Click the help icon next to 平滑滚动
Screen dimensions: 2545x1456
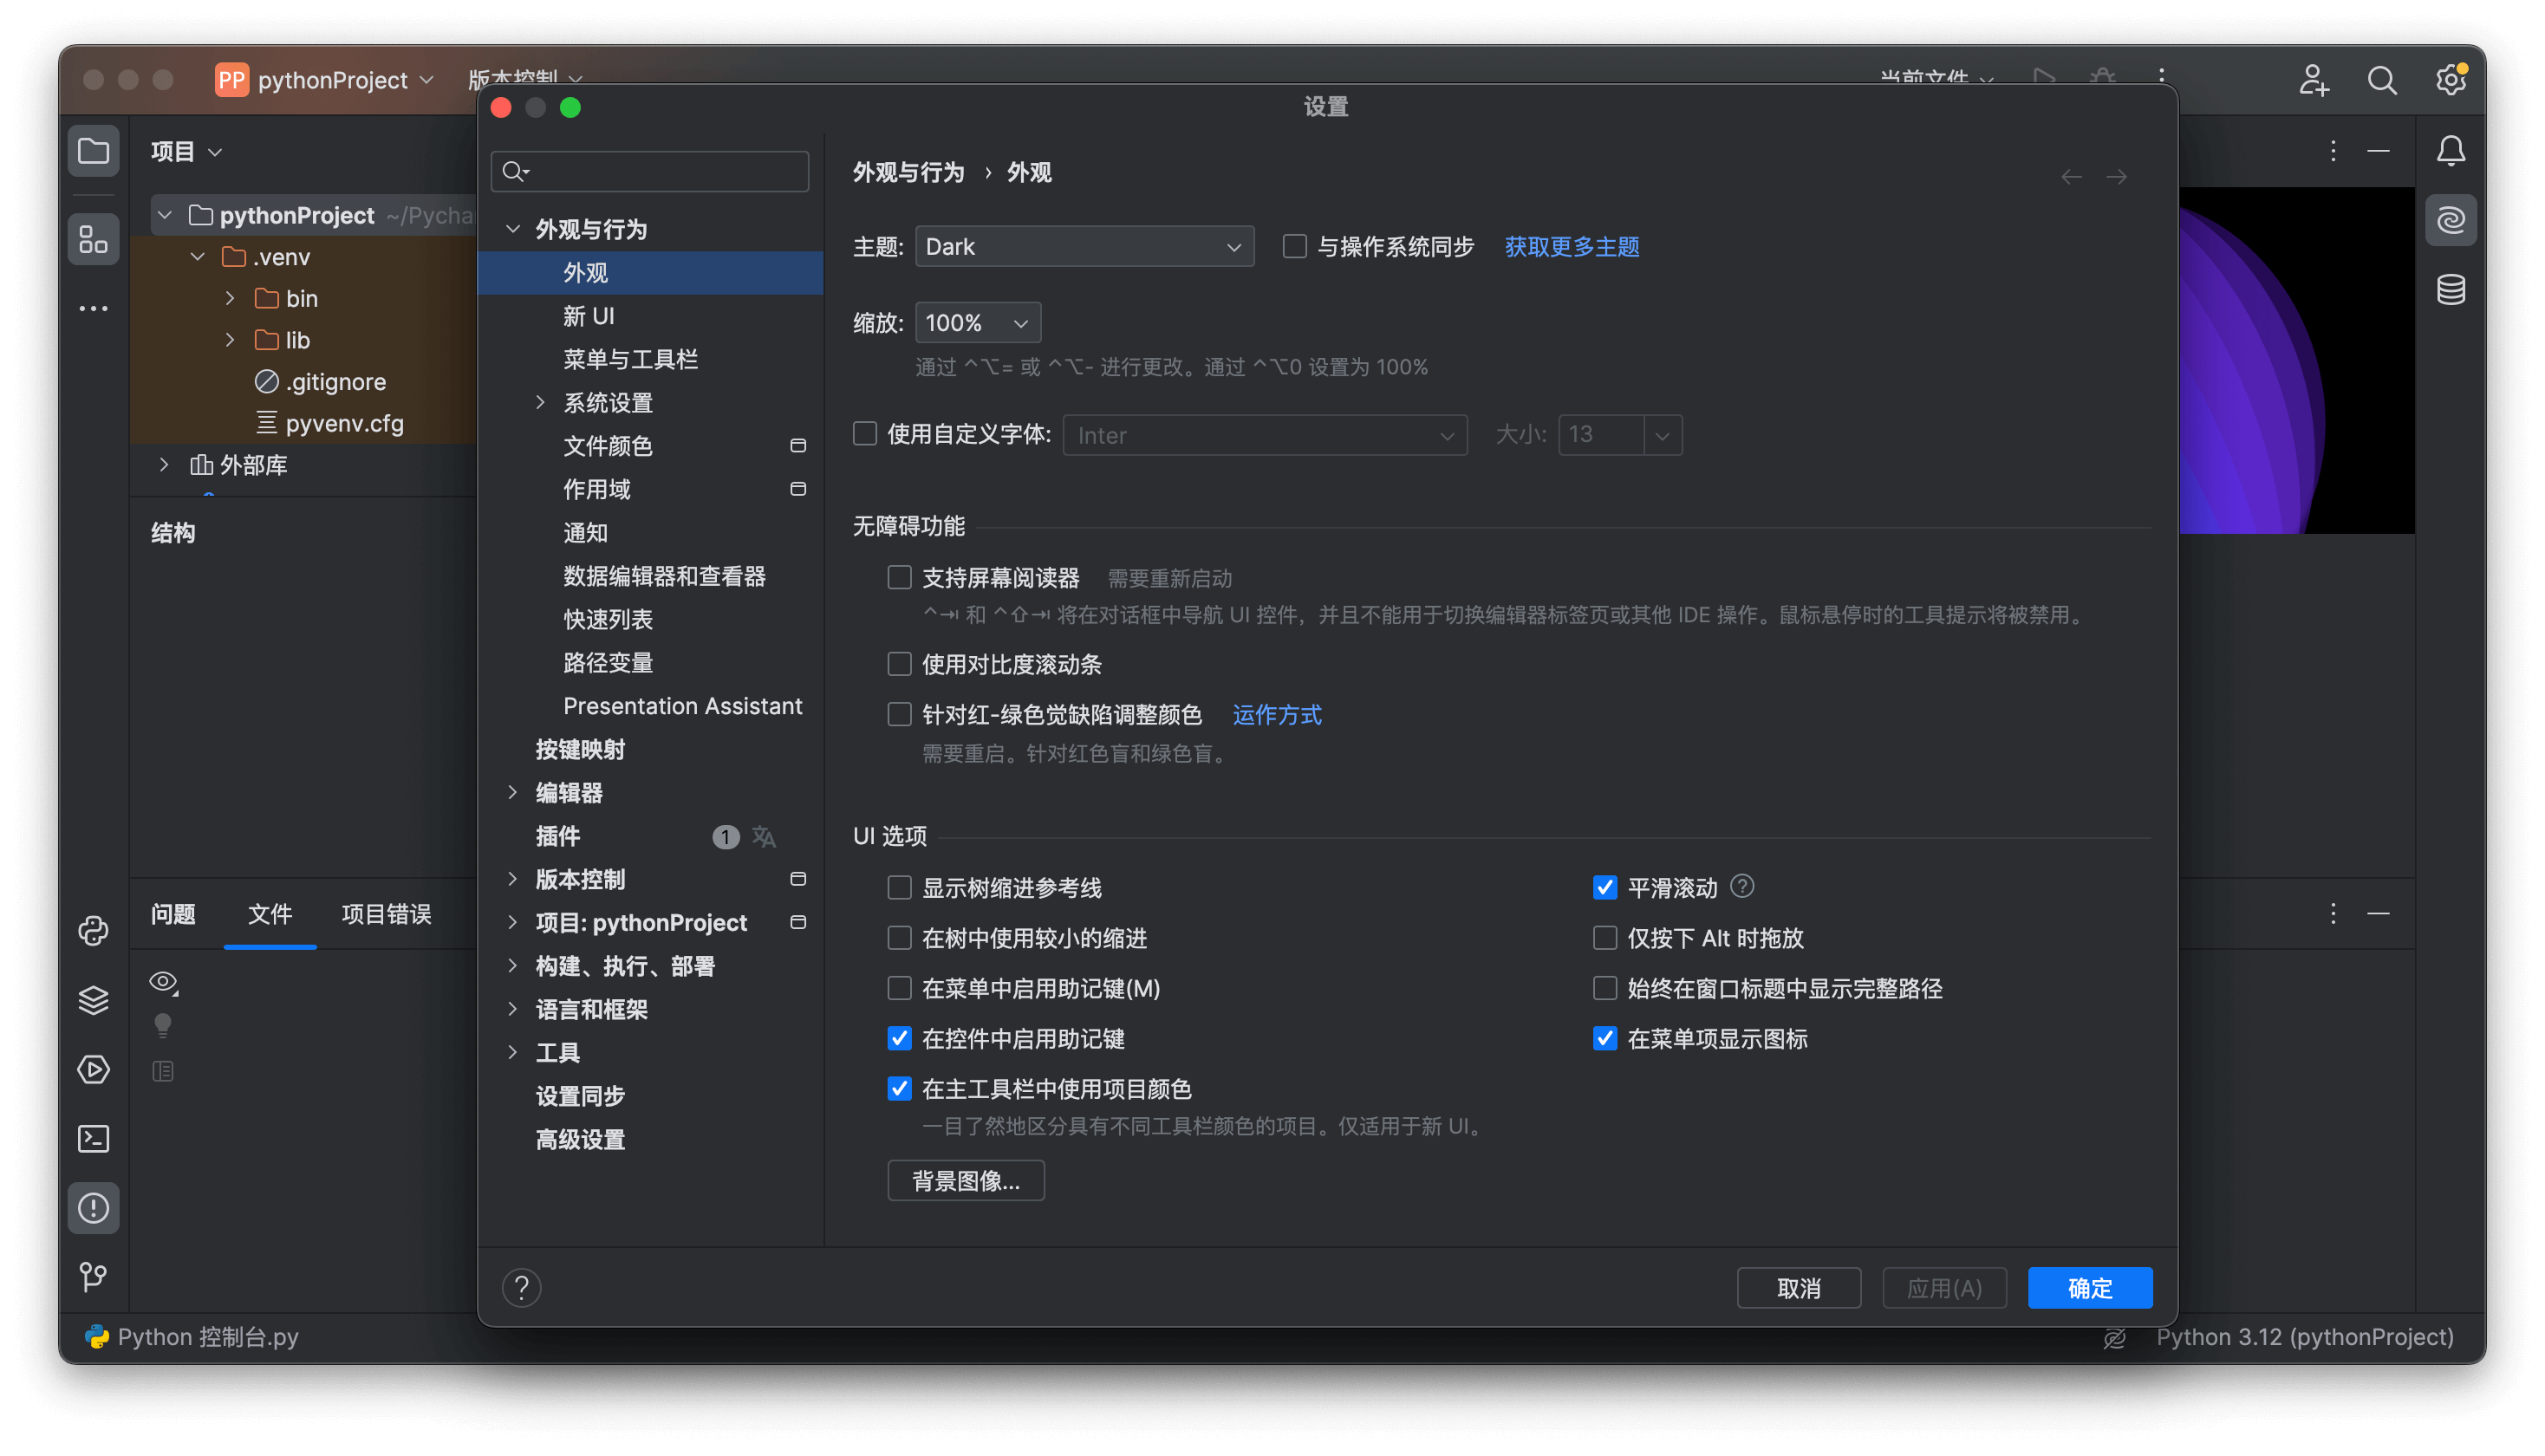1742,886
